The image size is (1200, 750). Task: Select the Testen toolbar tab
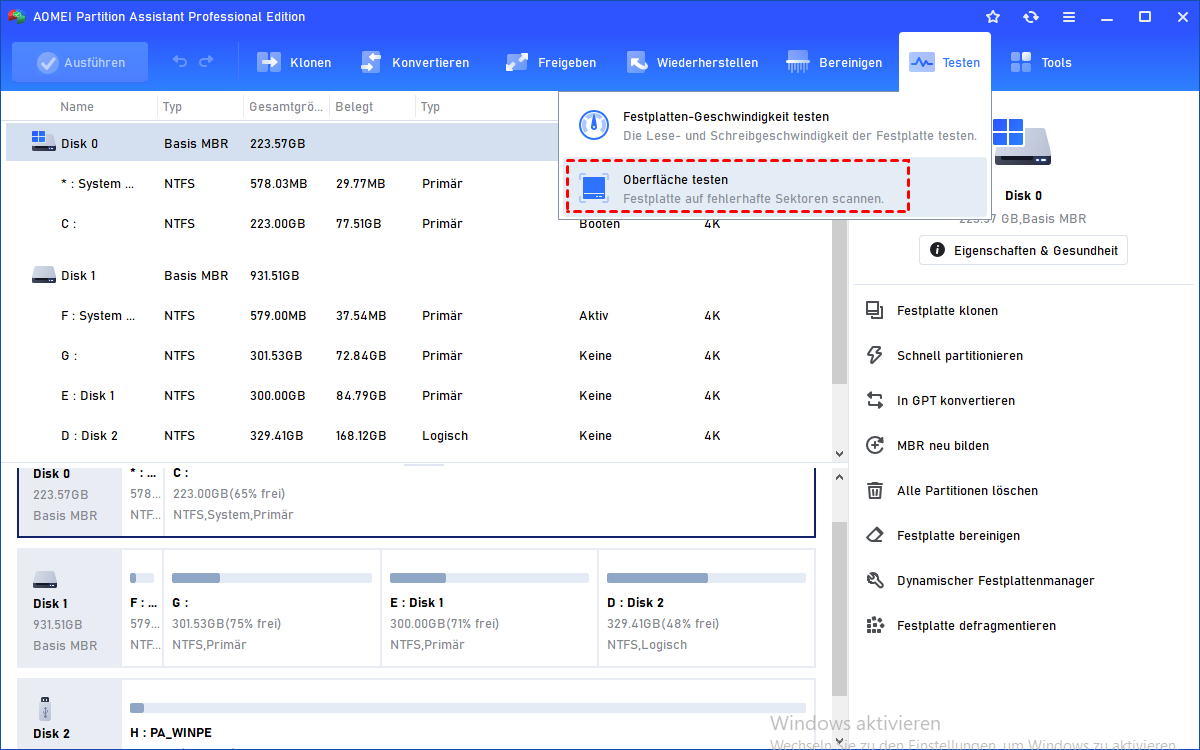pyautogui.click(x=945, y=62)
